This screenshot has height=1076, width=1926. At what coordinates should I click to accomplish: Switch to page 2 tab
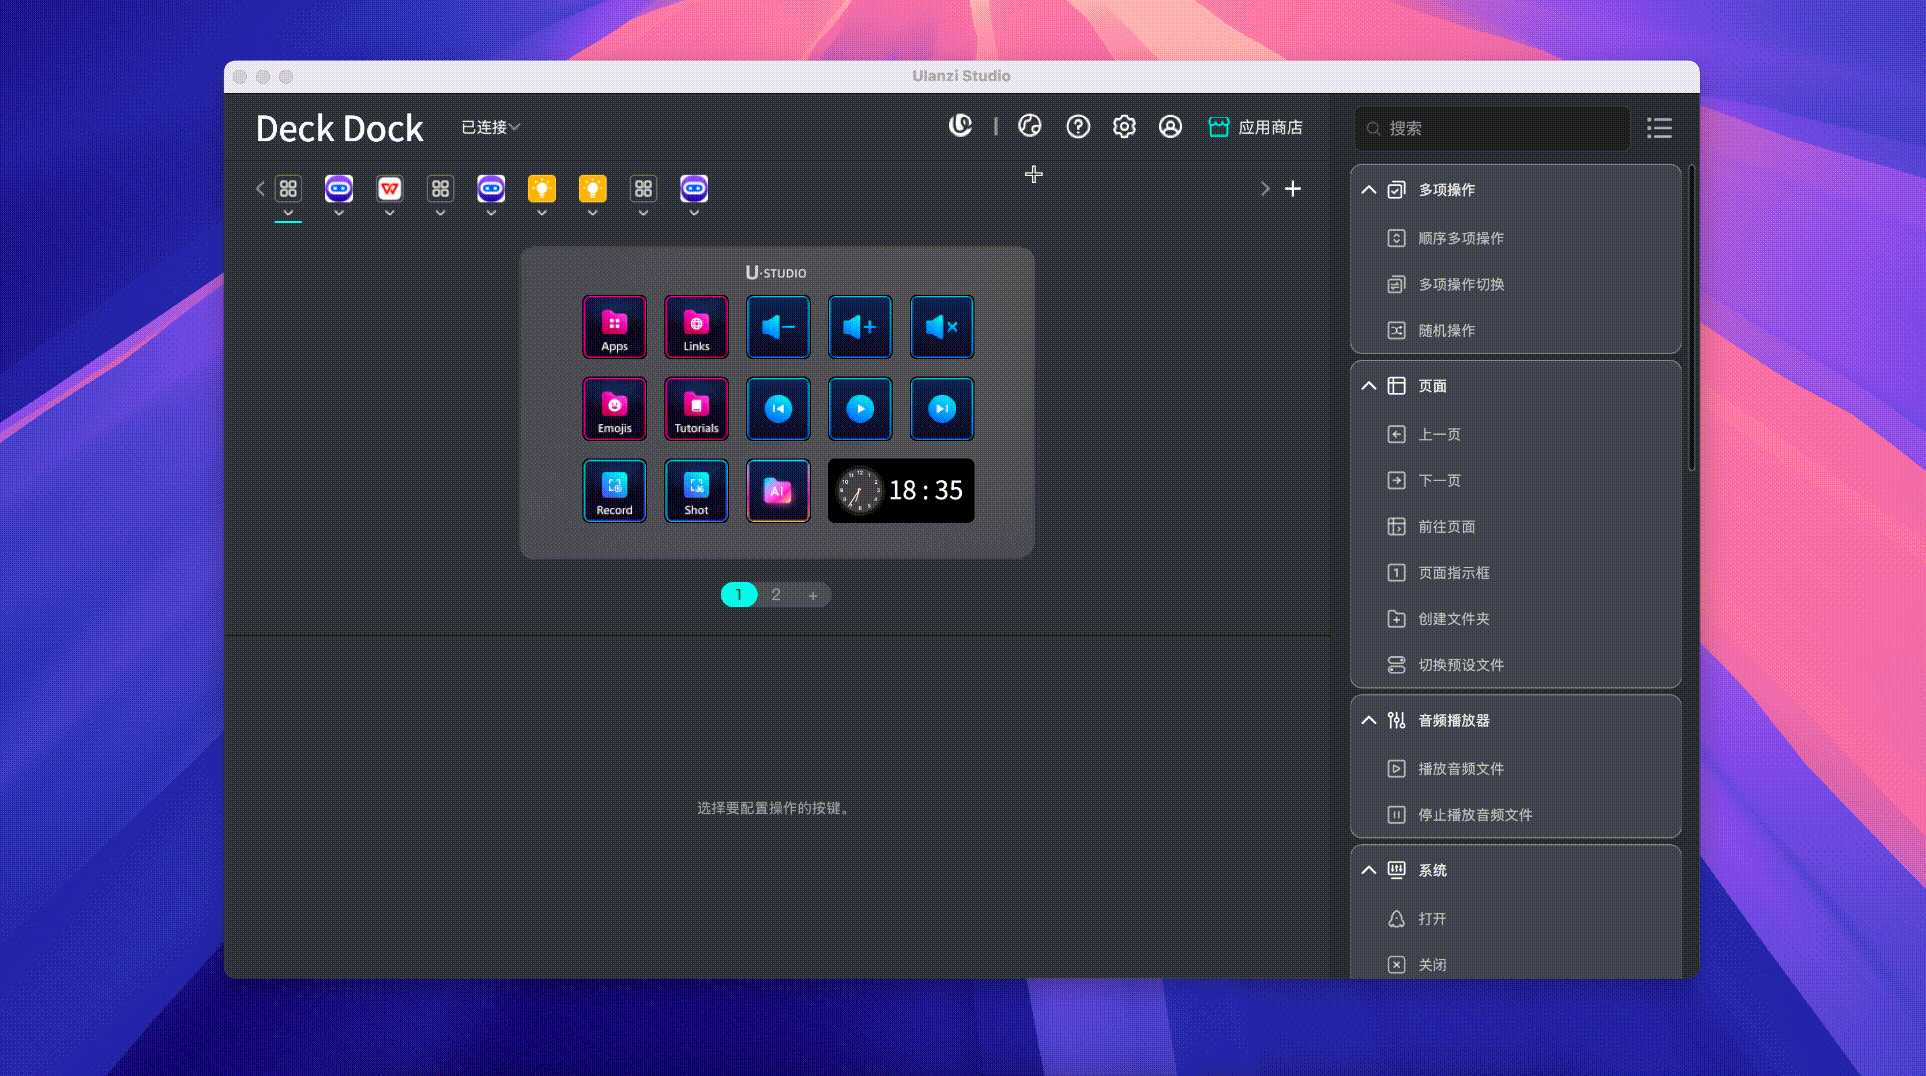coord(776,595)
